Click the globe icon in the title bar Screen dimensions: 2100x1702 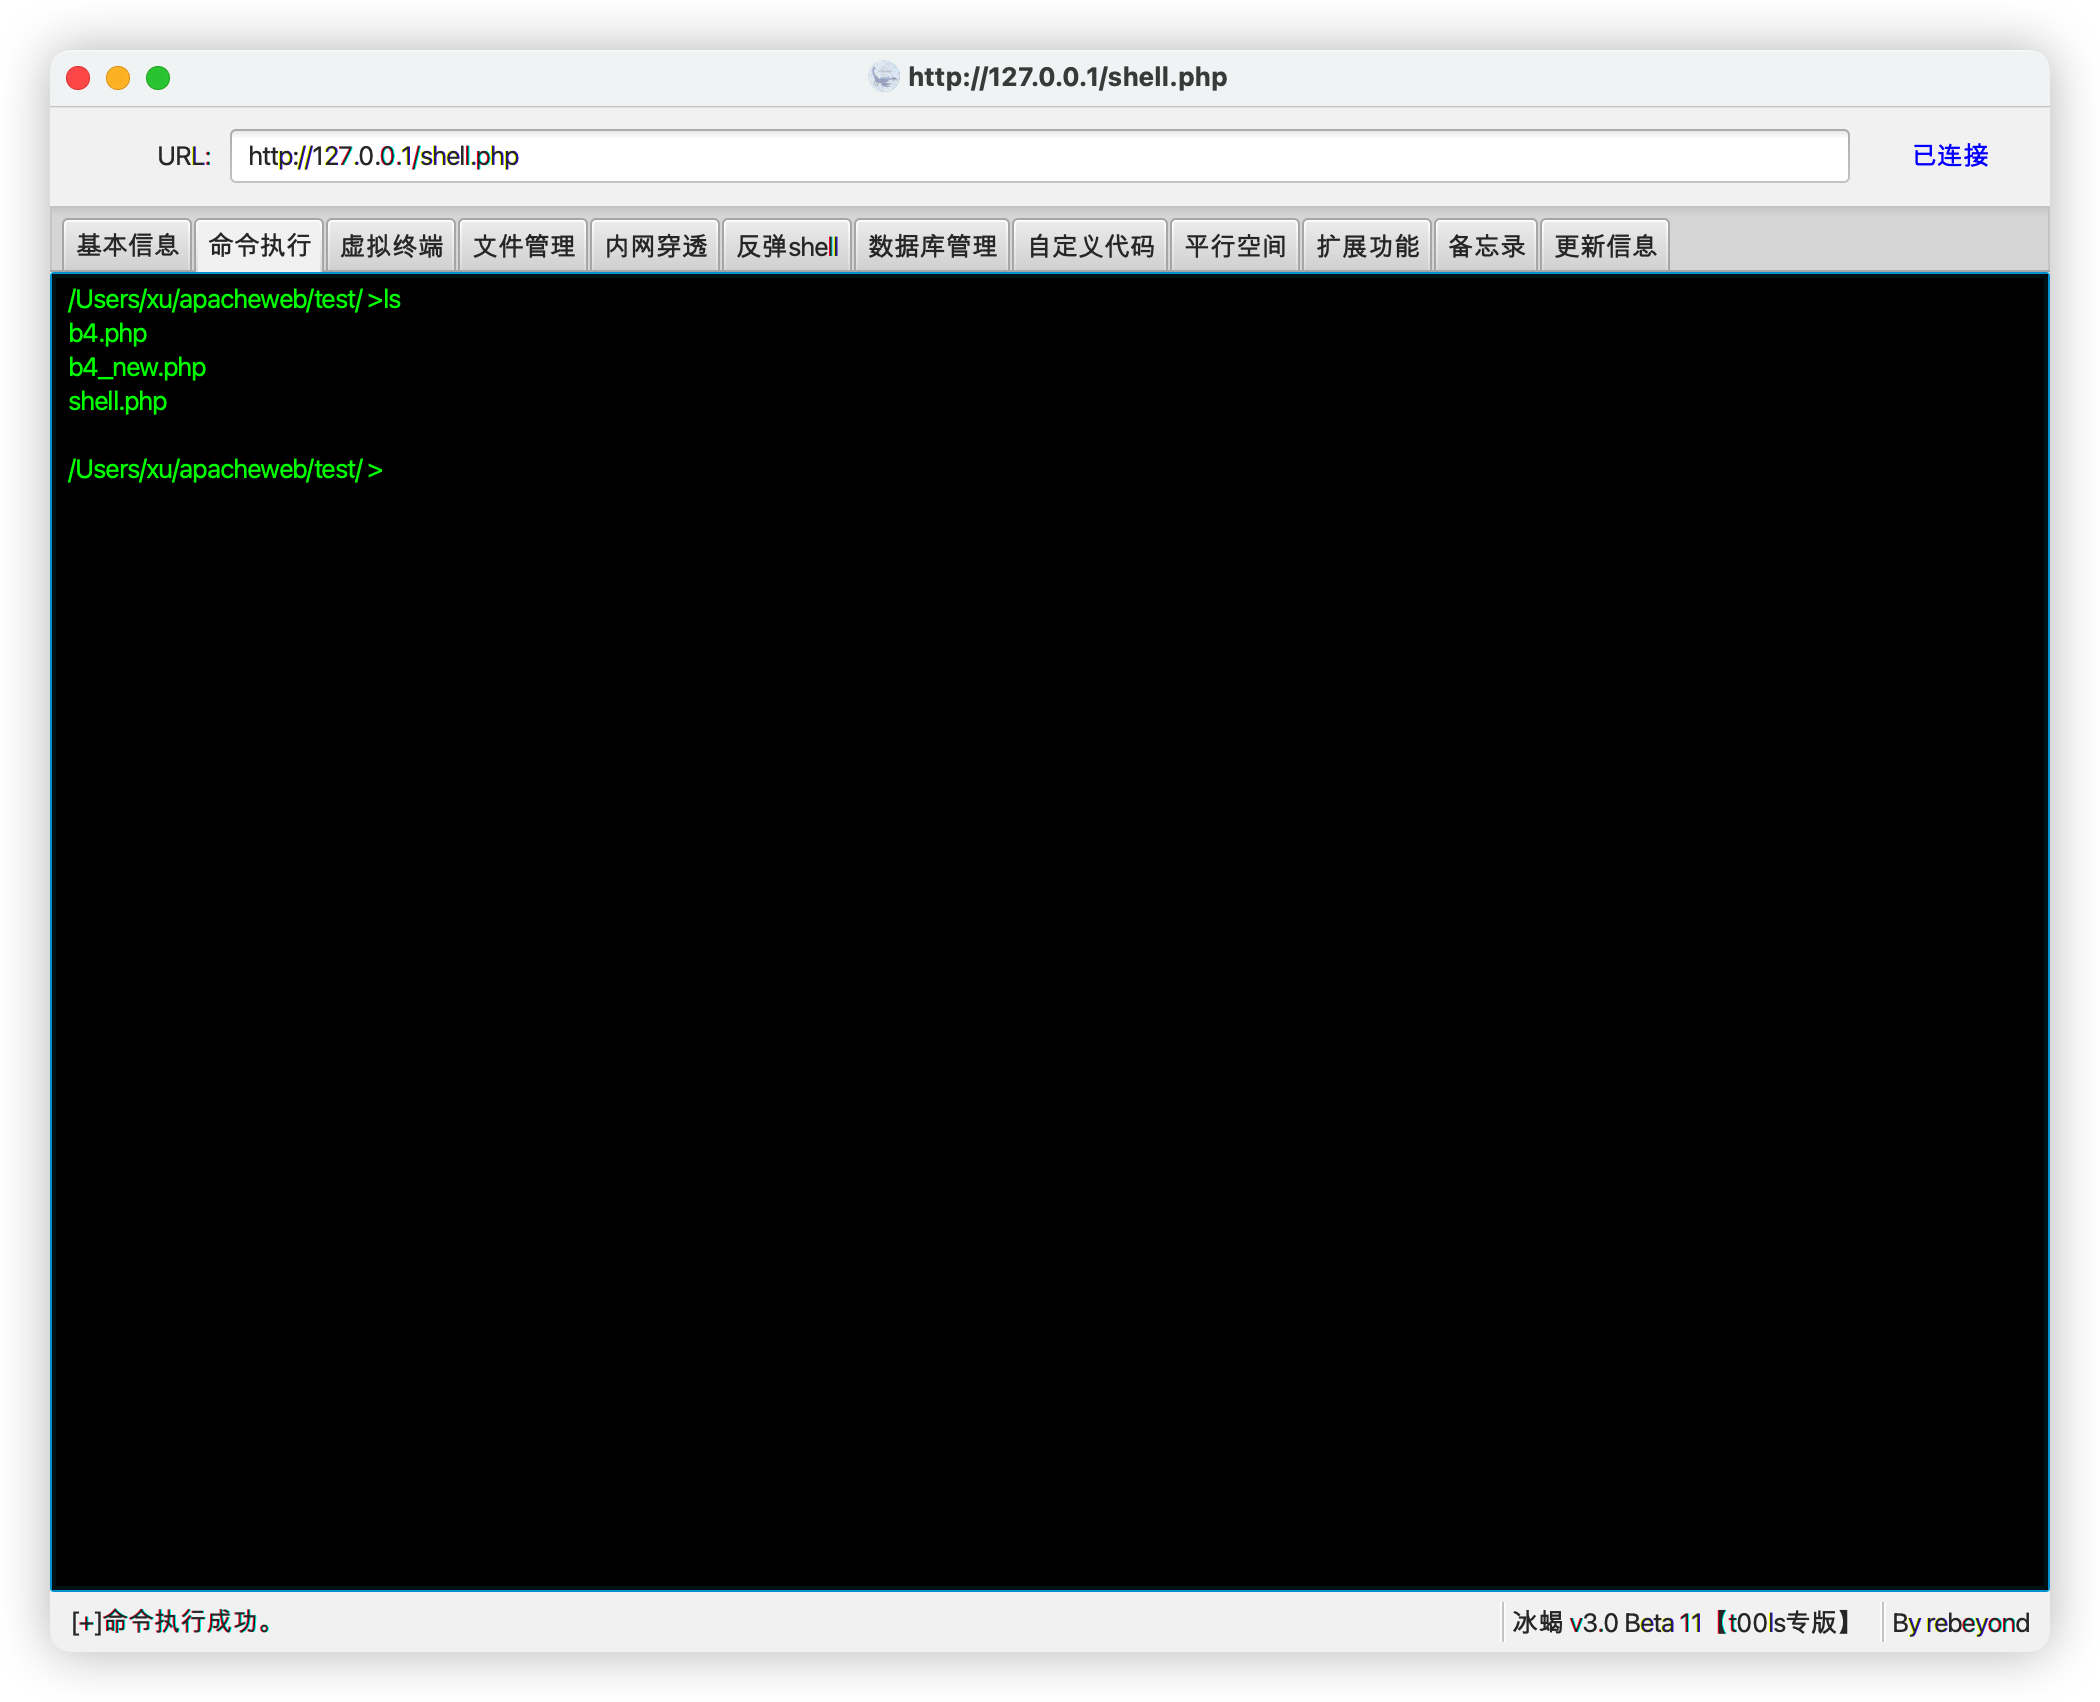884,76
